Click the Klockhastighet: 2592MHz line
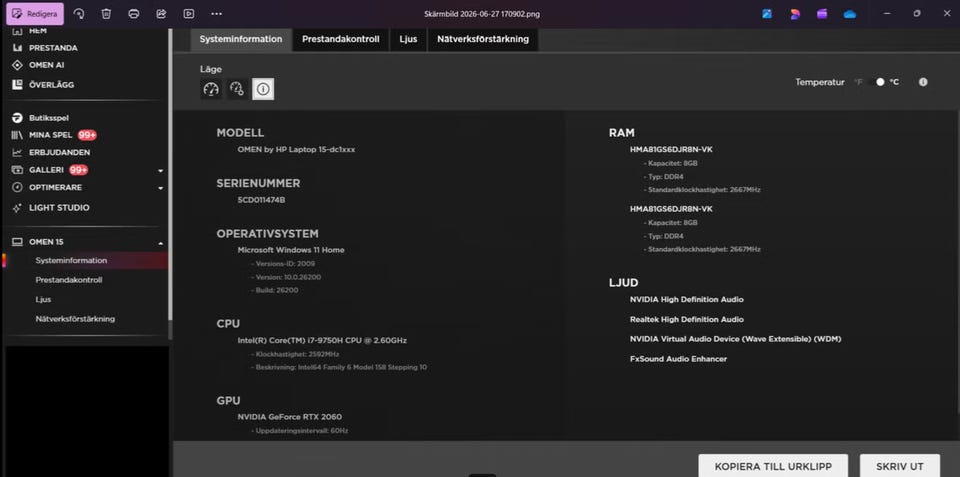Viewport: 960px width, 477px height. [294, 354]
